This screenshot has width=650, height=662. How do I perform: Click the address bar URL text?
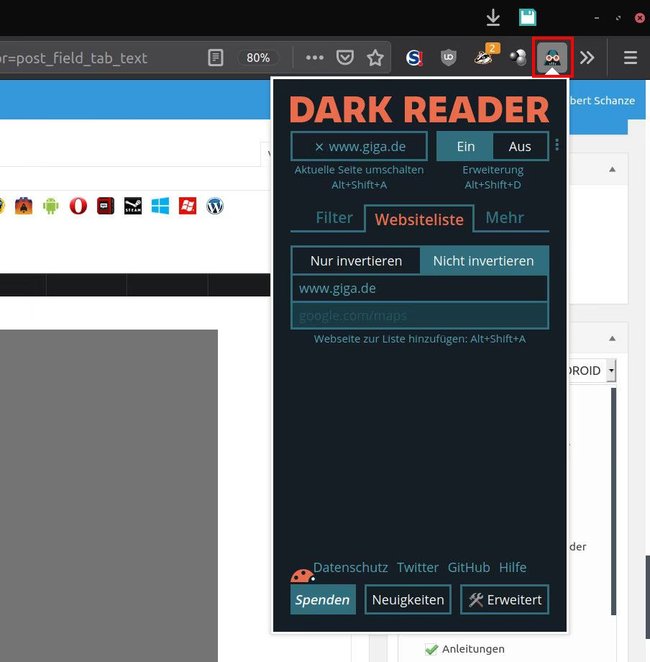(x=74, y=58)
